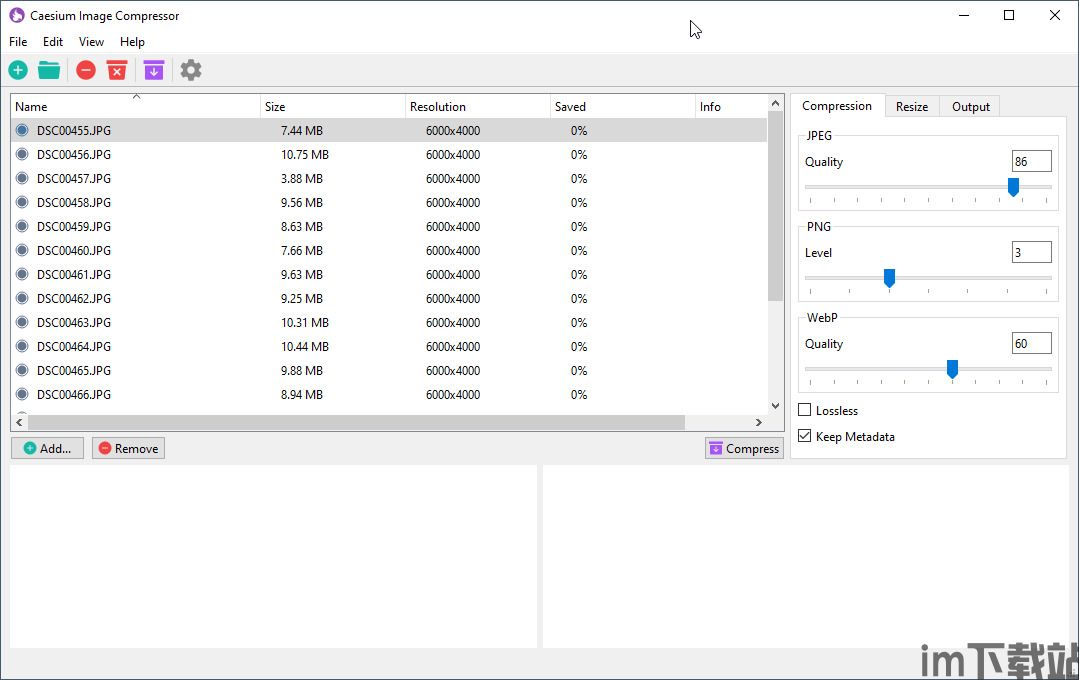
Task: Click status icon beside DSC00466.JPG
Action: pos(22,394)
